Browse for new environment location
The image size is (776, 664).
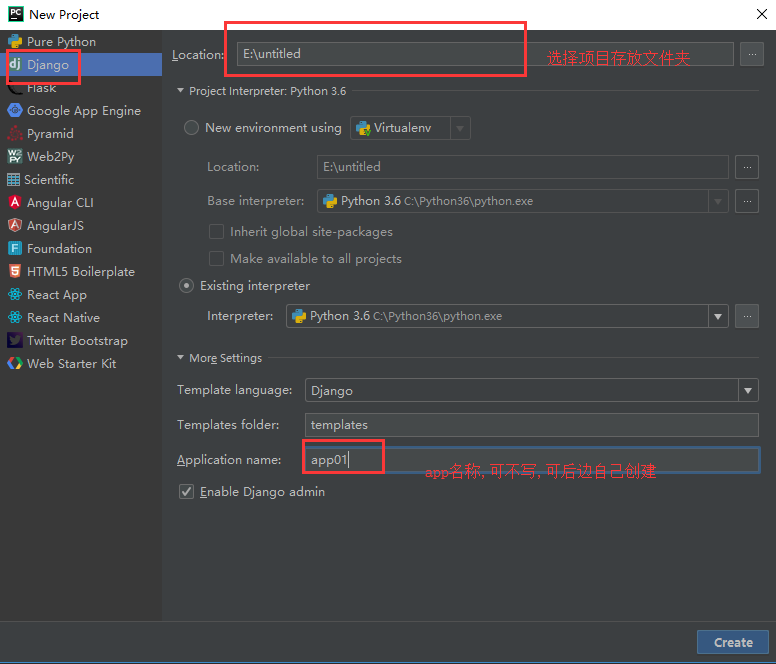click(x=747, y=167)
